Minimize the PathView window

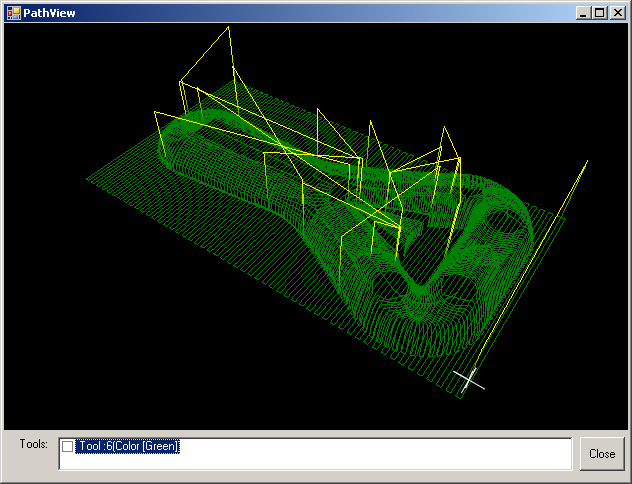pyautogui.click(x=584, y=13)
